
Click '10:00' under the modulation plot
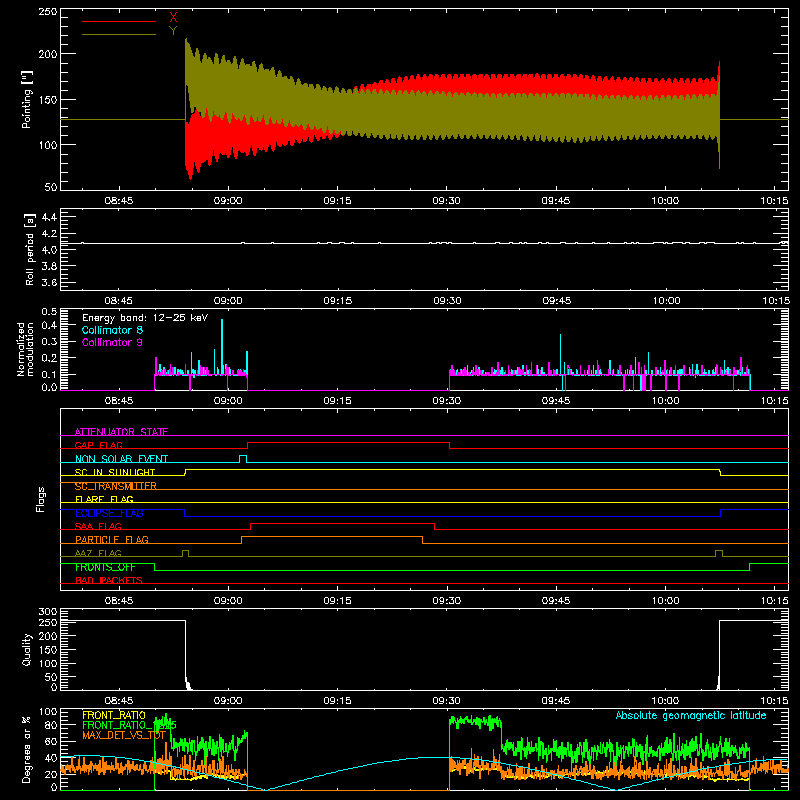pyautogui.click(x=665, y=401)
